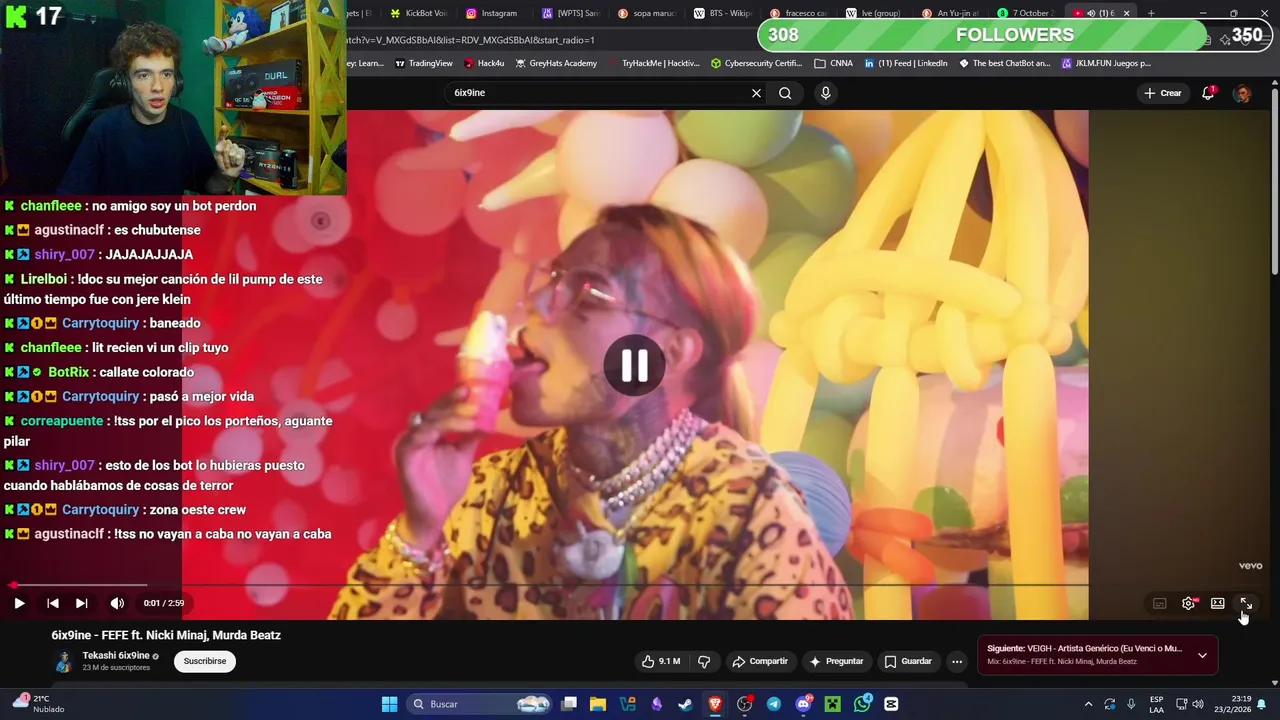This screenshot has width=1280, height=720.
Task: Switch to the [WPTS] browser tab
Action: (570, 13)
